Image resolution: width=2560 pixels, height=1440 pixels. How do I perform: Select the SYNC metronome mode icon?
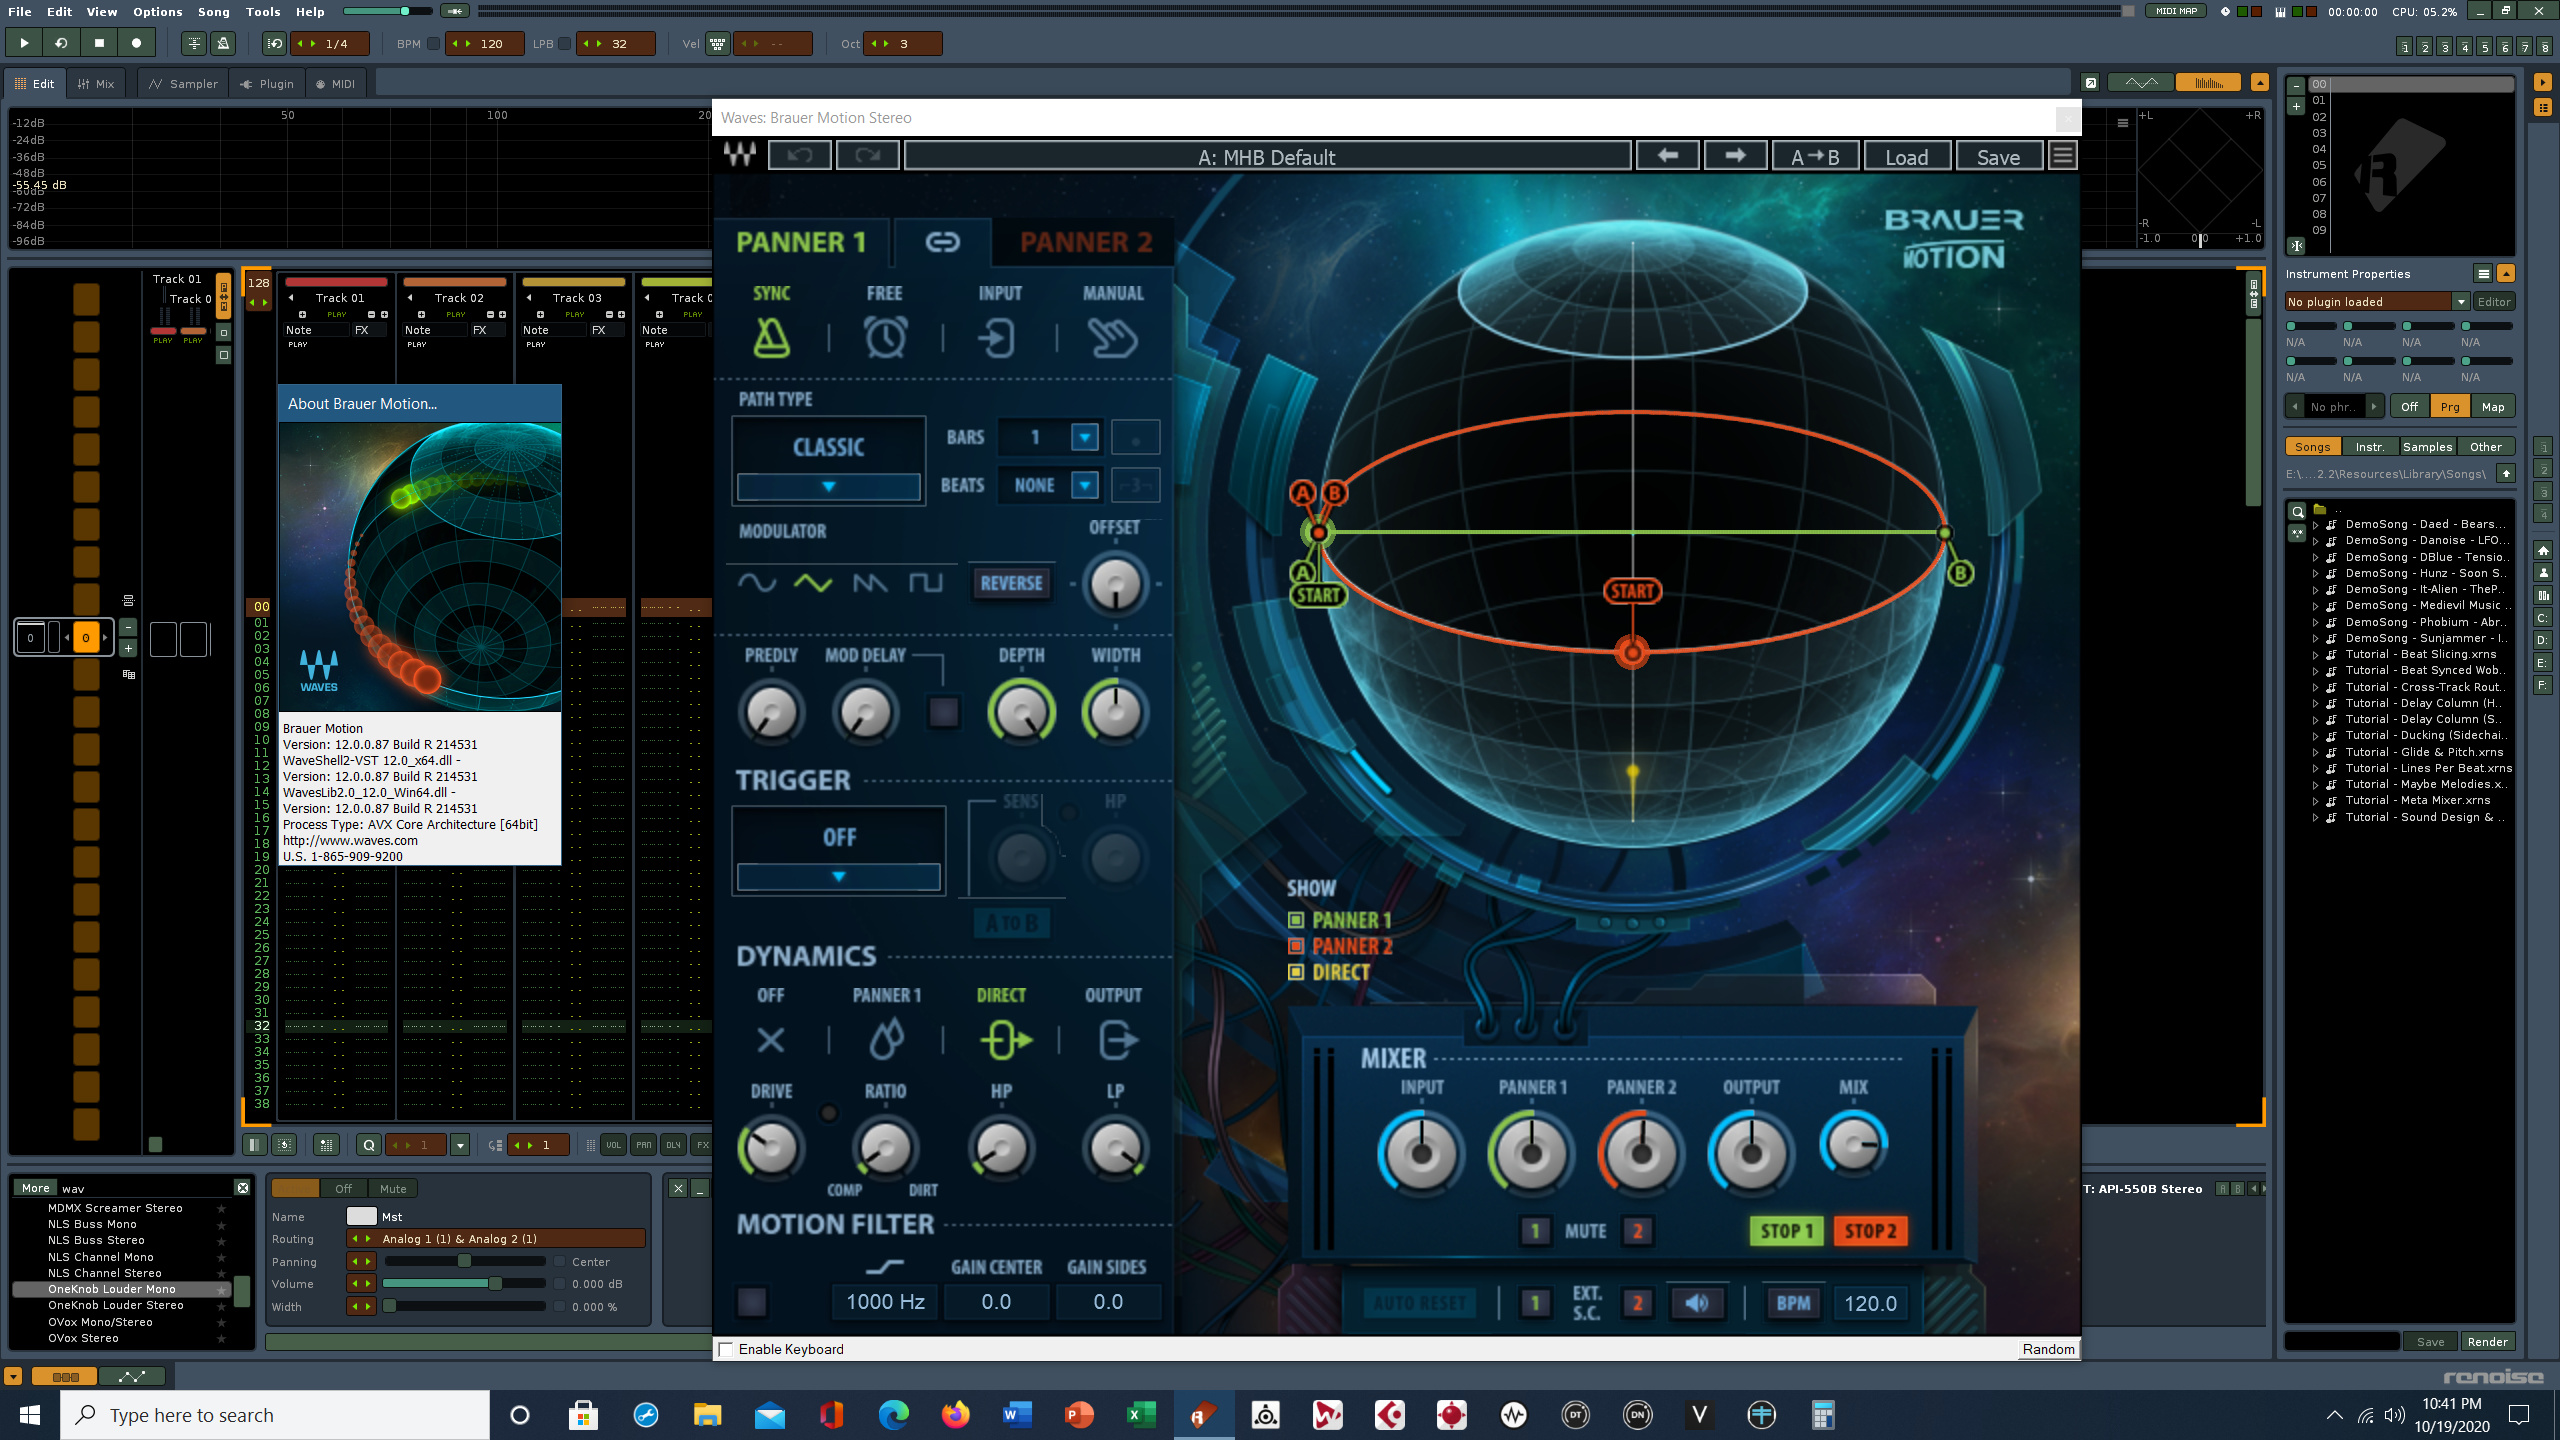(771, 338)
